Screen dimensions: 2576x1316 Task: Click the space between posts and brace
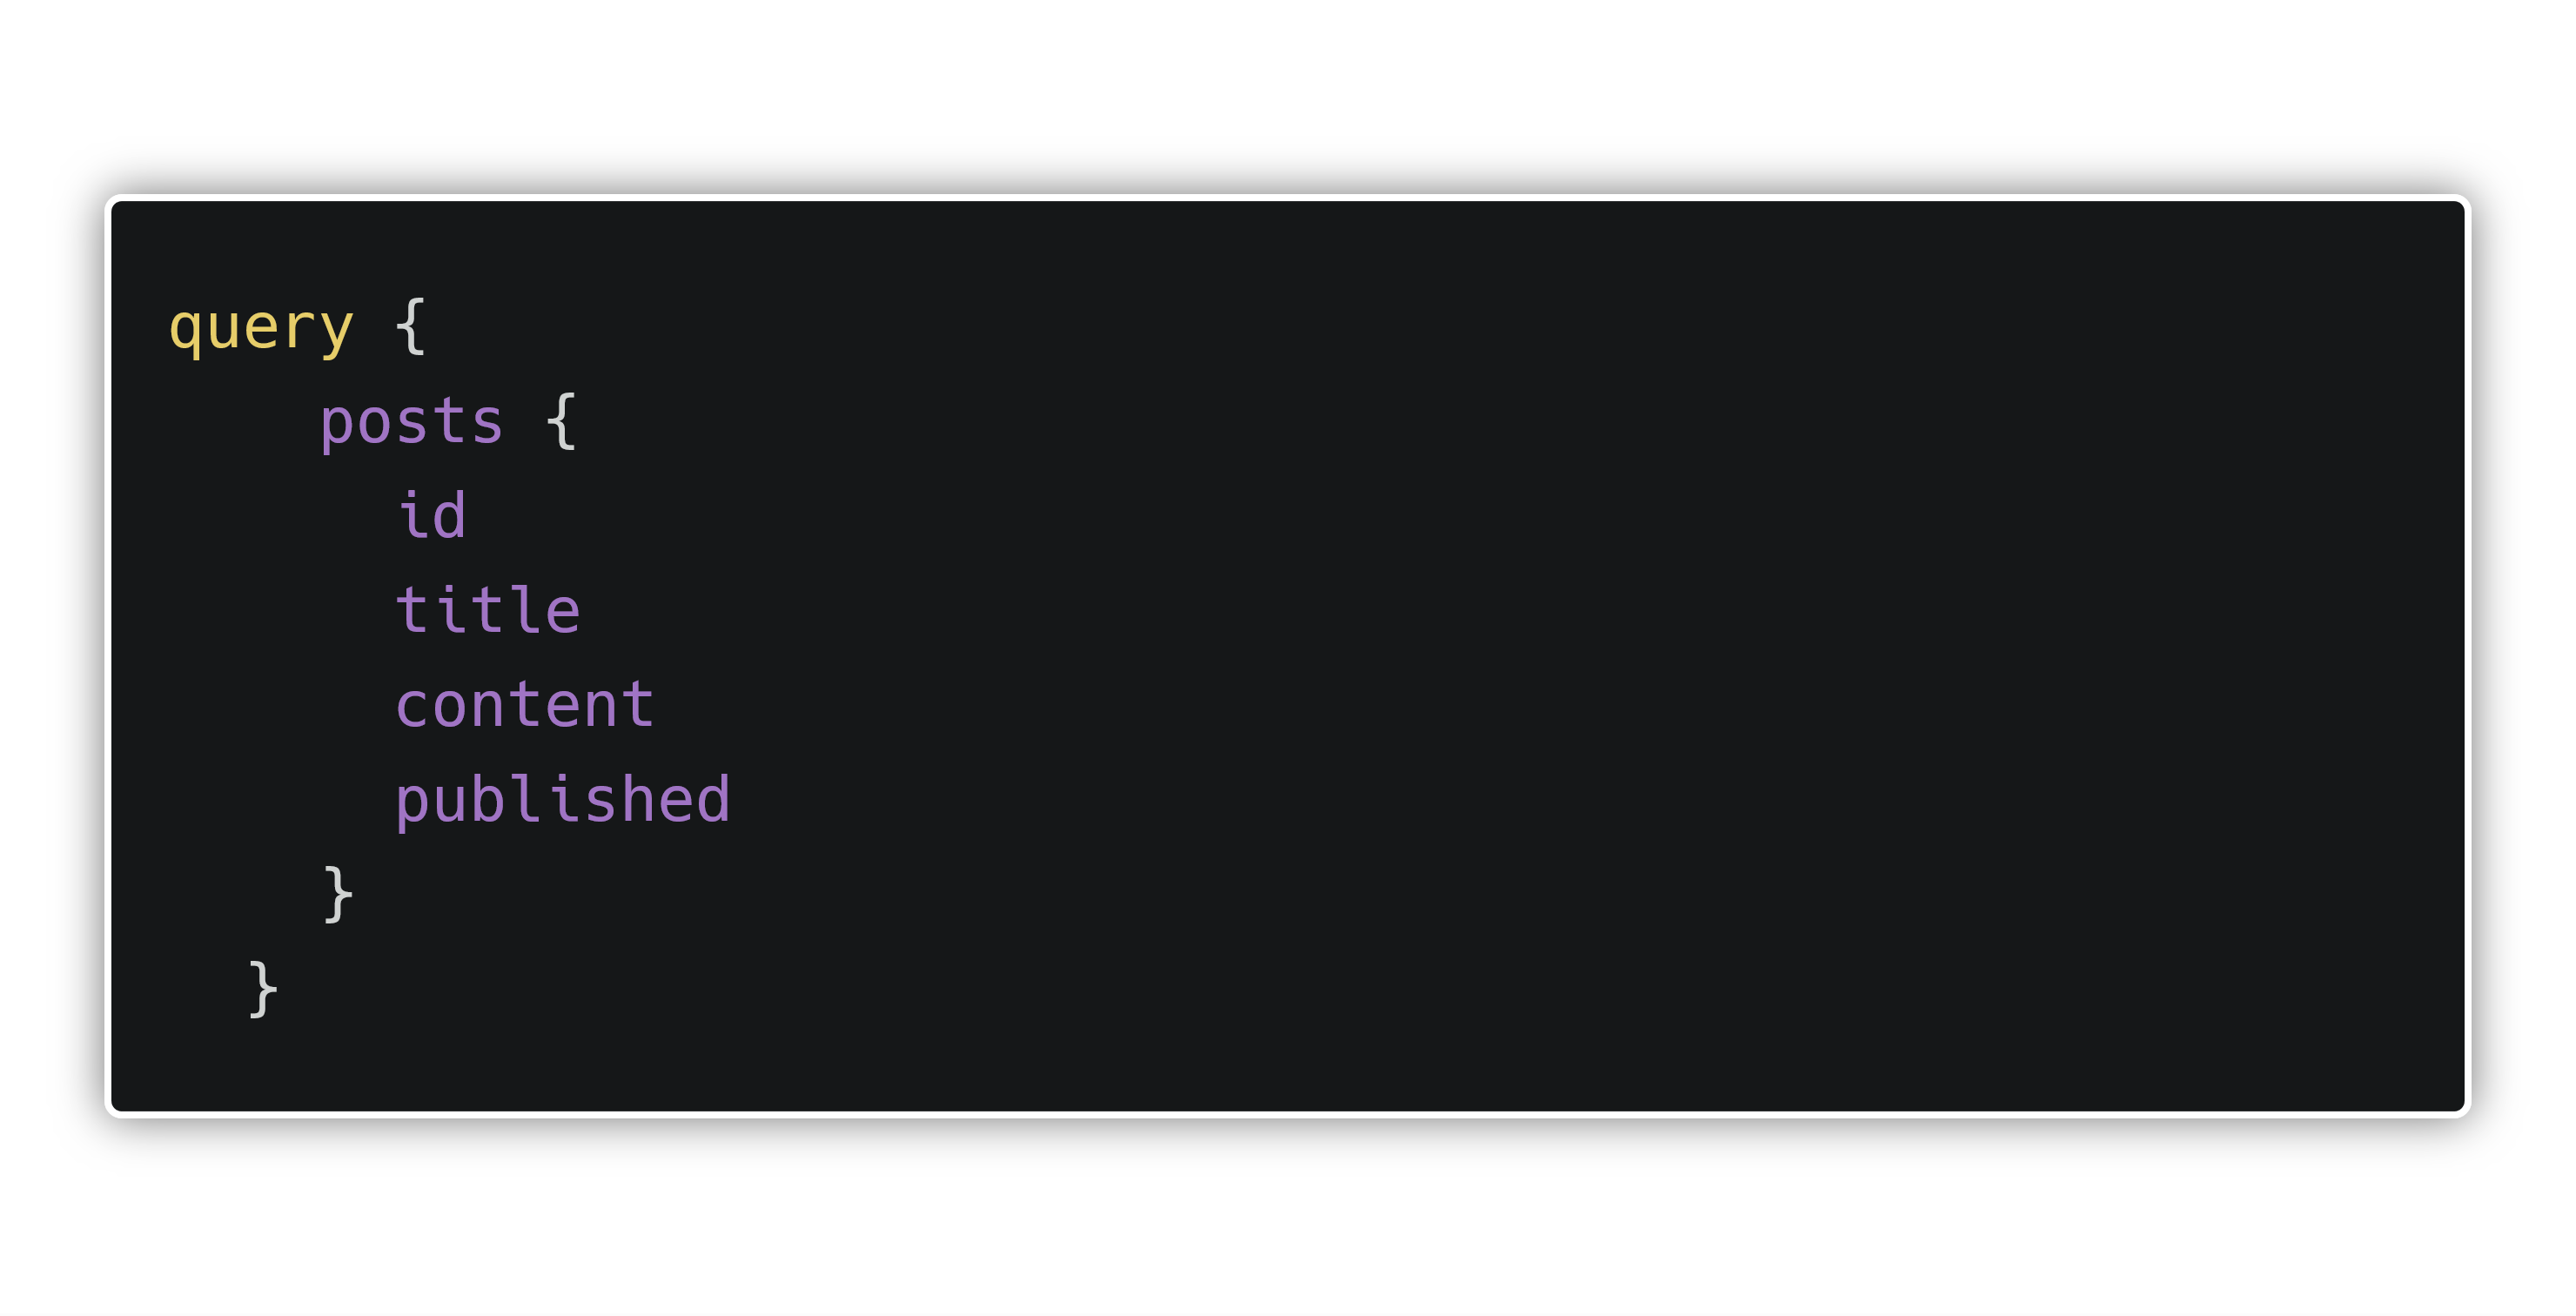[x=525, y=422]
